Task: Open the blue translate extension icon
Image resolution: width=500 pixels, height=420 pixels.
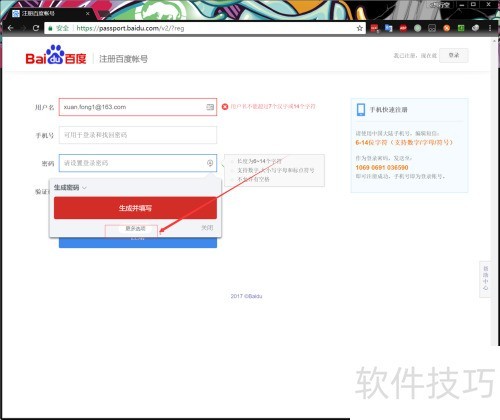Action: [x=389, y=28]
